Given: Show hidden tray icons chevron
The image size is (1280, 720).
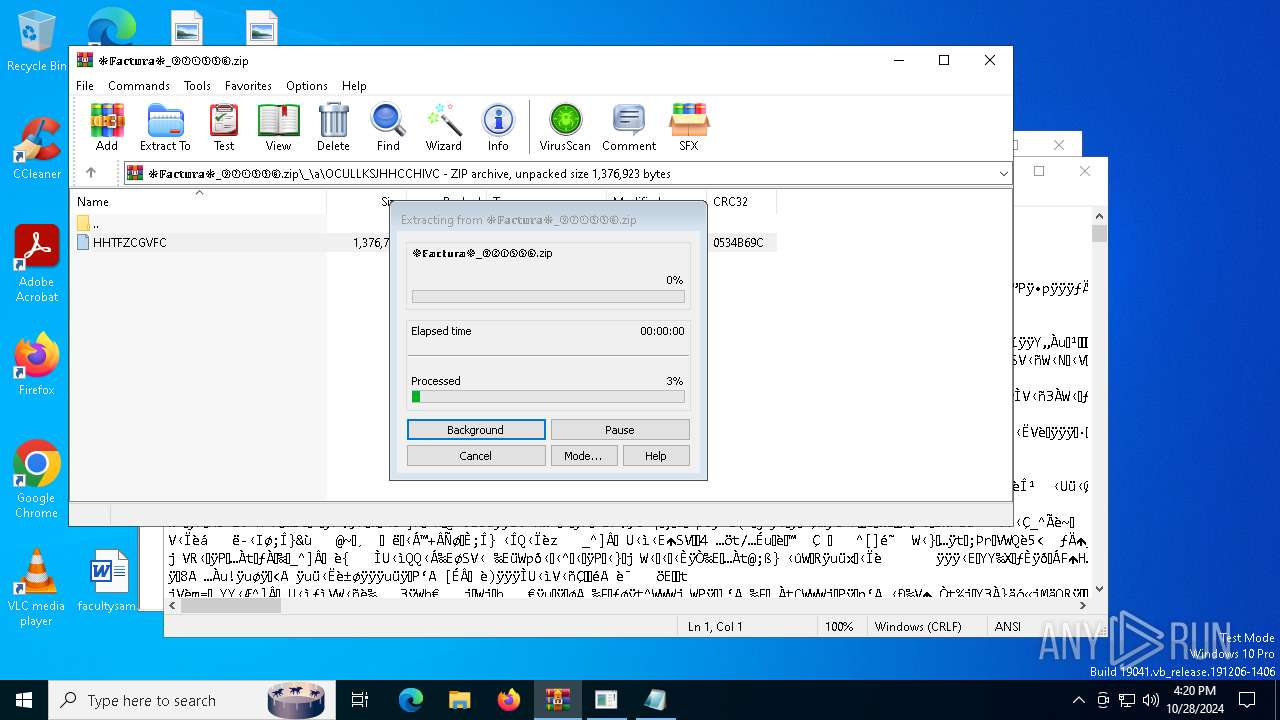Looking at the screenshot, I should pos(1078,700).
